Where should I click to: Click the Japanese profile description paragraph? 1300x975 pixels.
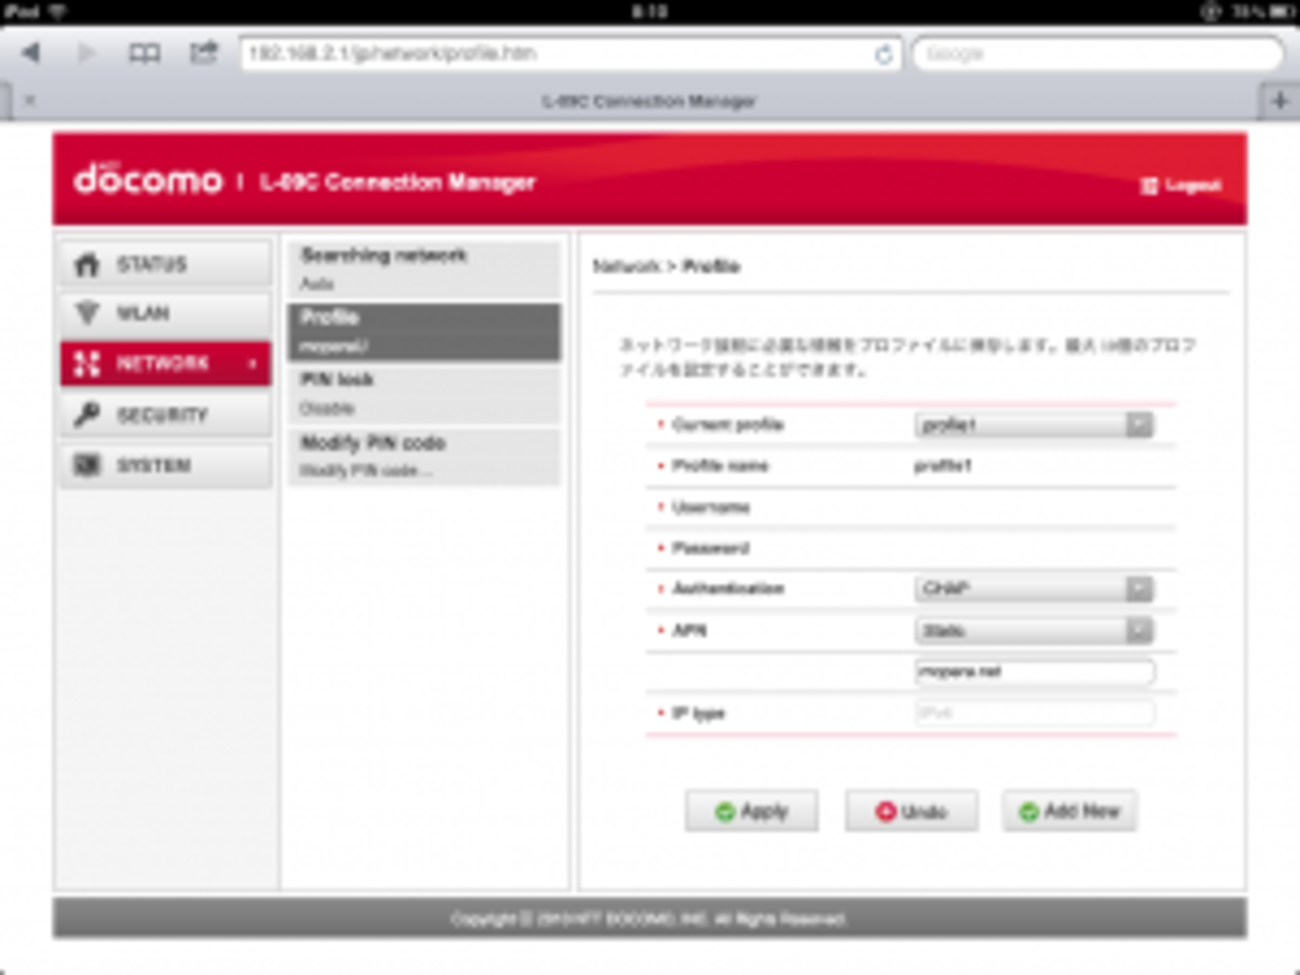[907, 357]
